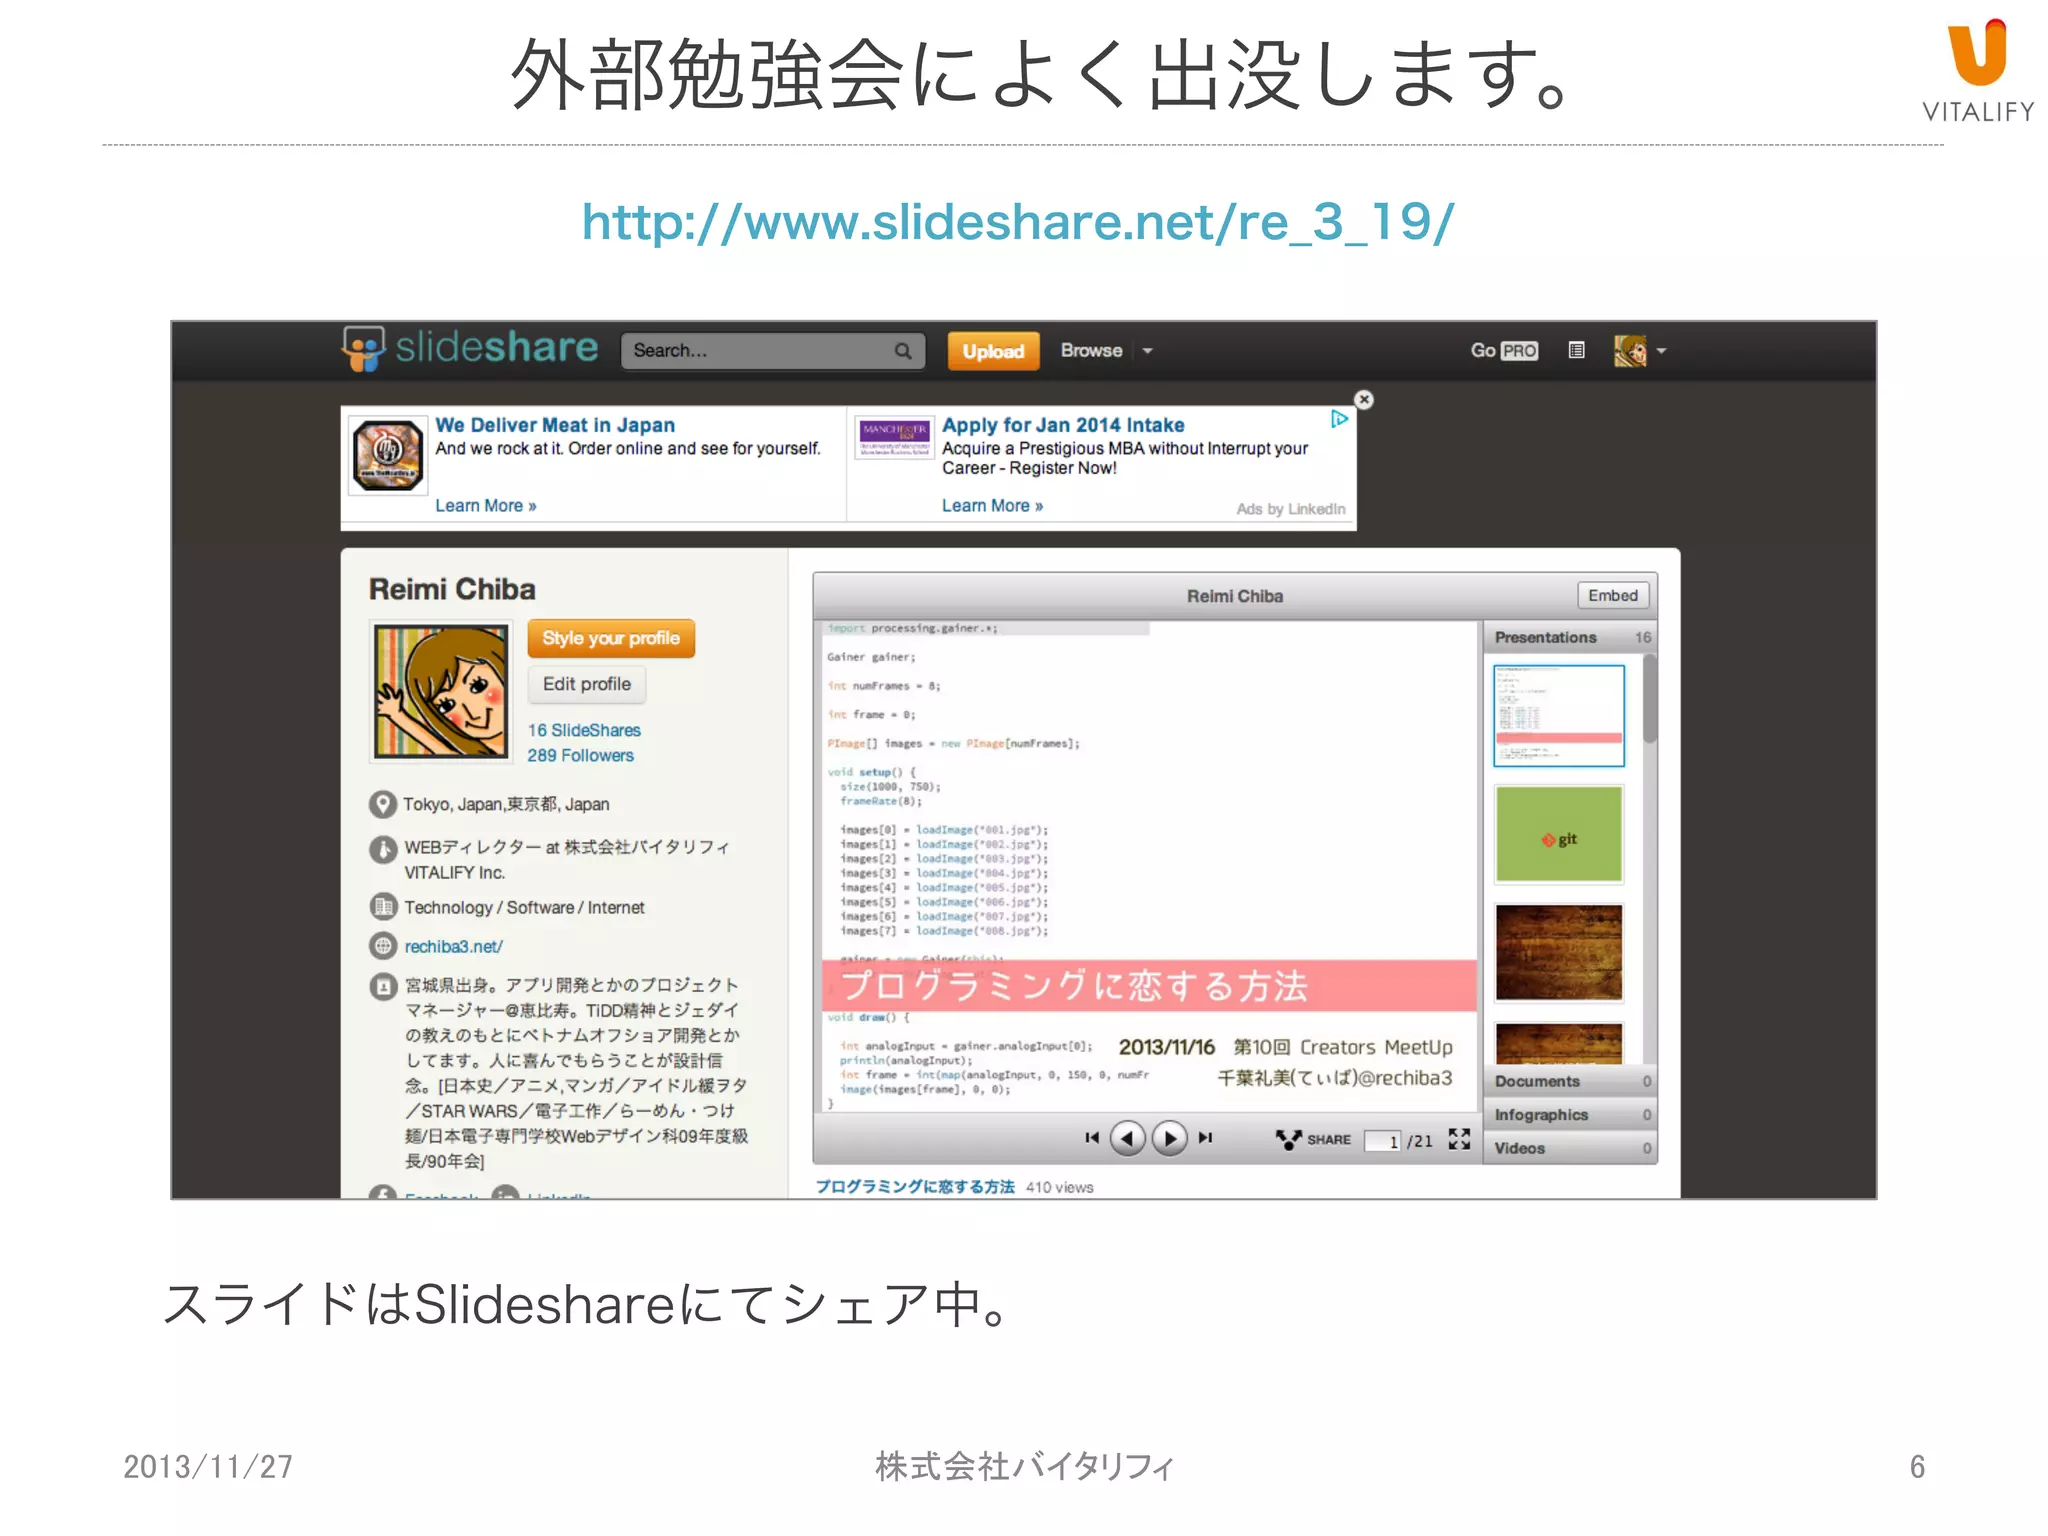Click Style your profile button
The width and height of the screenshot is (2048, 1536).
coord(611,638)
